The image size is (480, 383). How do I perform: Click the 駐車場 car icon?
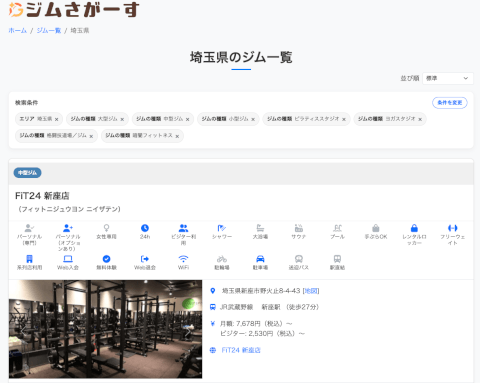(x=260, y=259)
